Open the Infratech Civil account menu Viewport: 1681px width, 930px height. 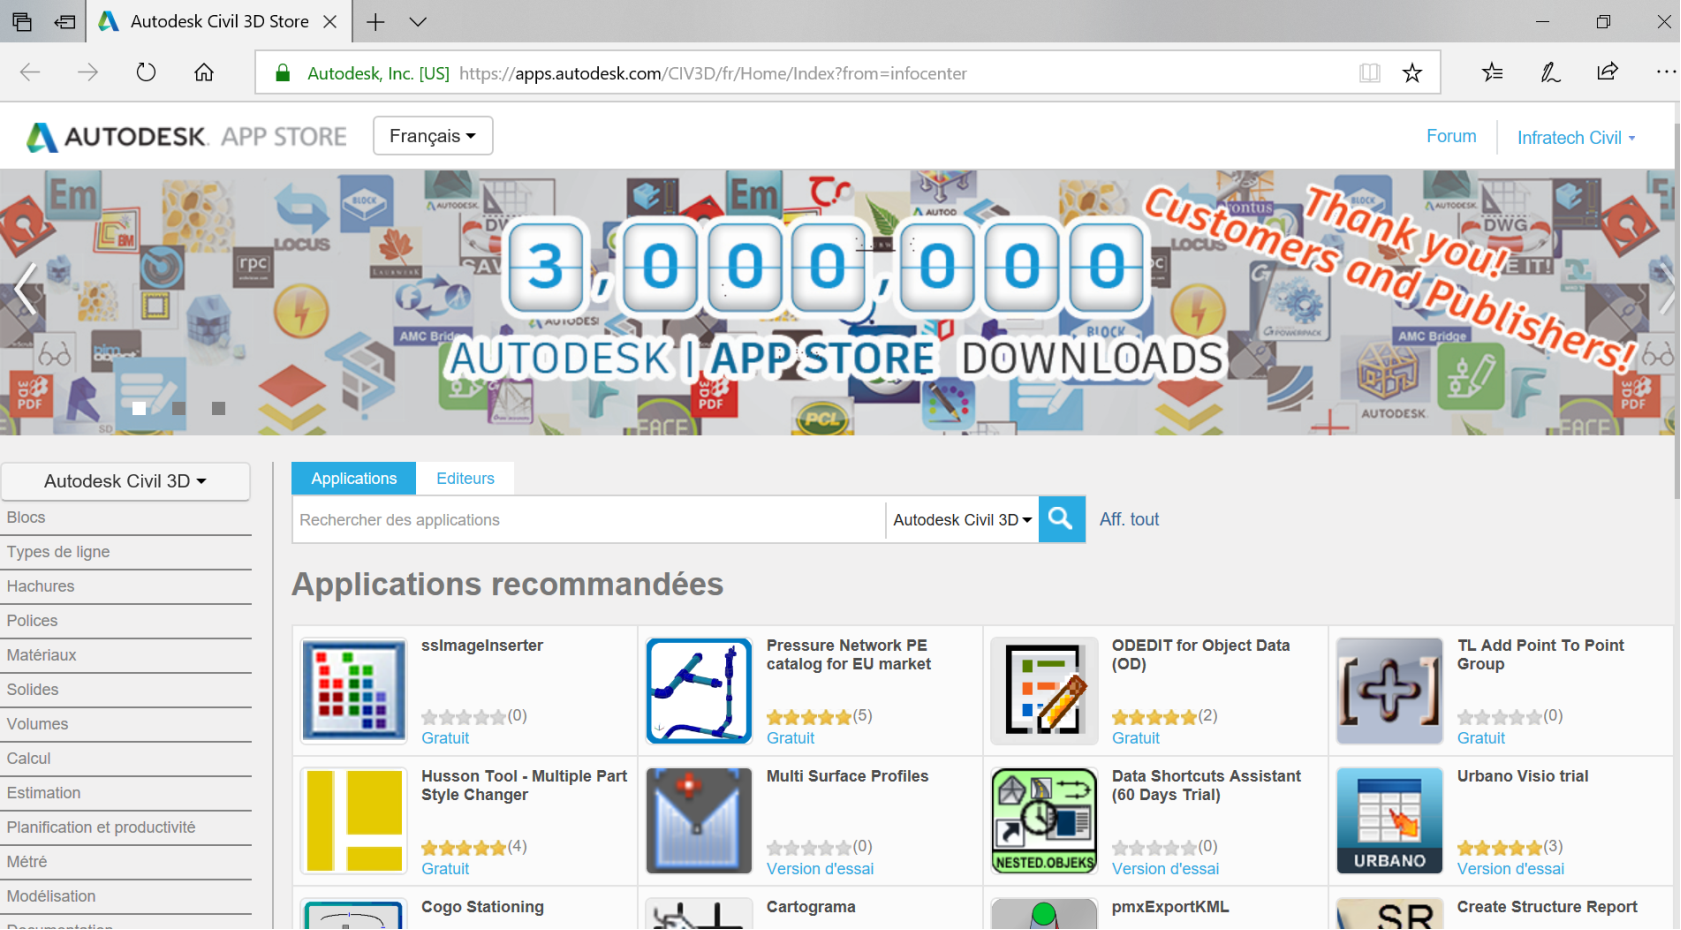1575,138
